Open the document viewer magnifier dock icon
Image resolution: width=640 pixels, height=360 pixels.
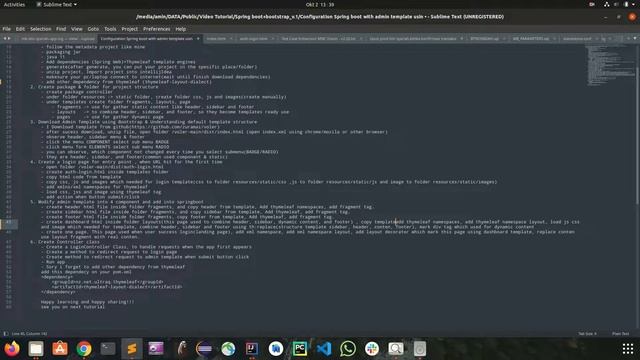coord(396,349)
